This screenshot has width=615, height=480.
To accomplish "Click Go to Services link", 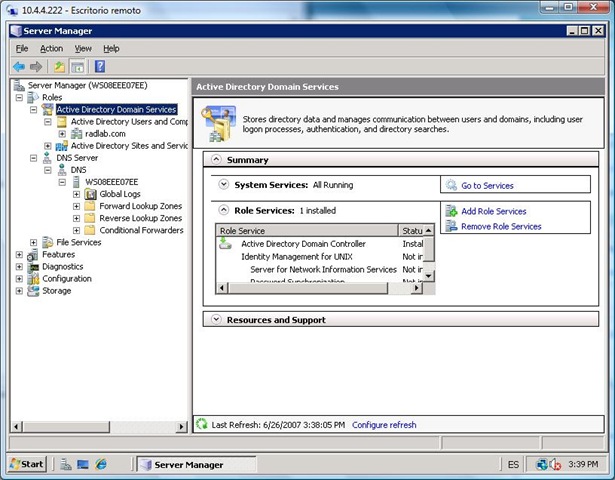I will pyautogui.click(x=487, y=185).
